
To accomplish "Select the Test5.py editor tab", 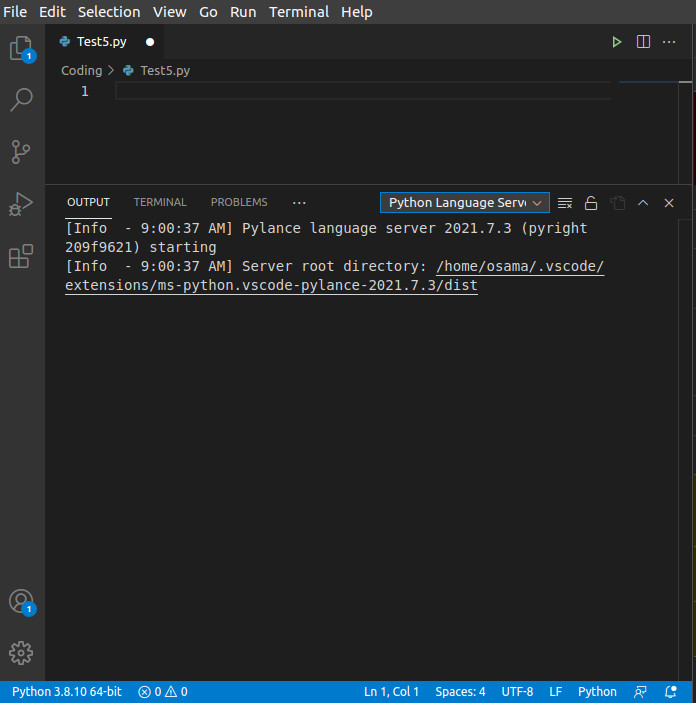I will [x=102, y=42].
